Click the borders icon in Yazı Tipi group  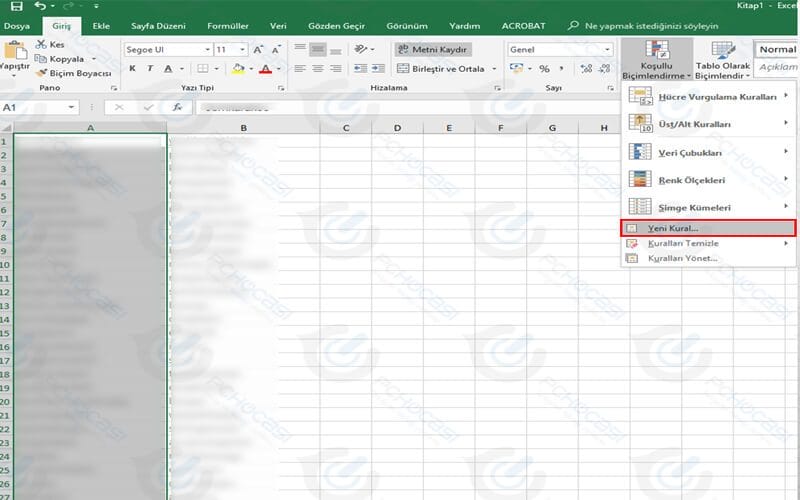pyautogui.click(x=203, y=69)
